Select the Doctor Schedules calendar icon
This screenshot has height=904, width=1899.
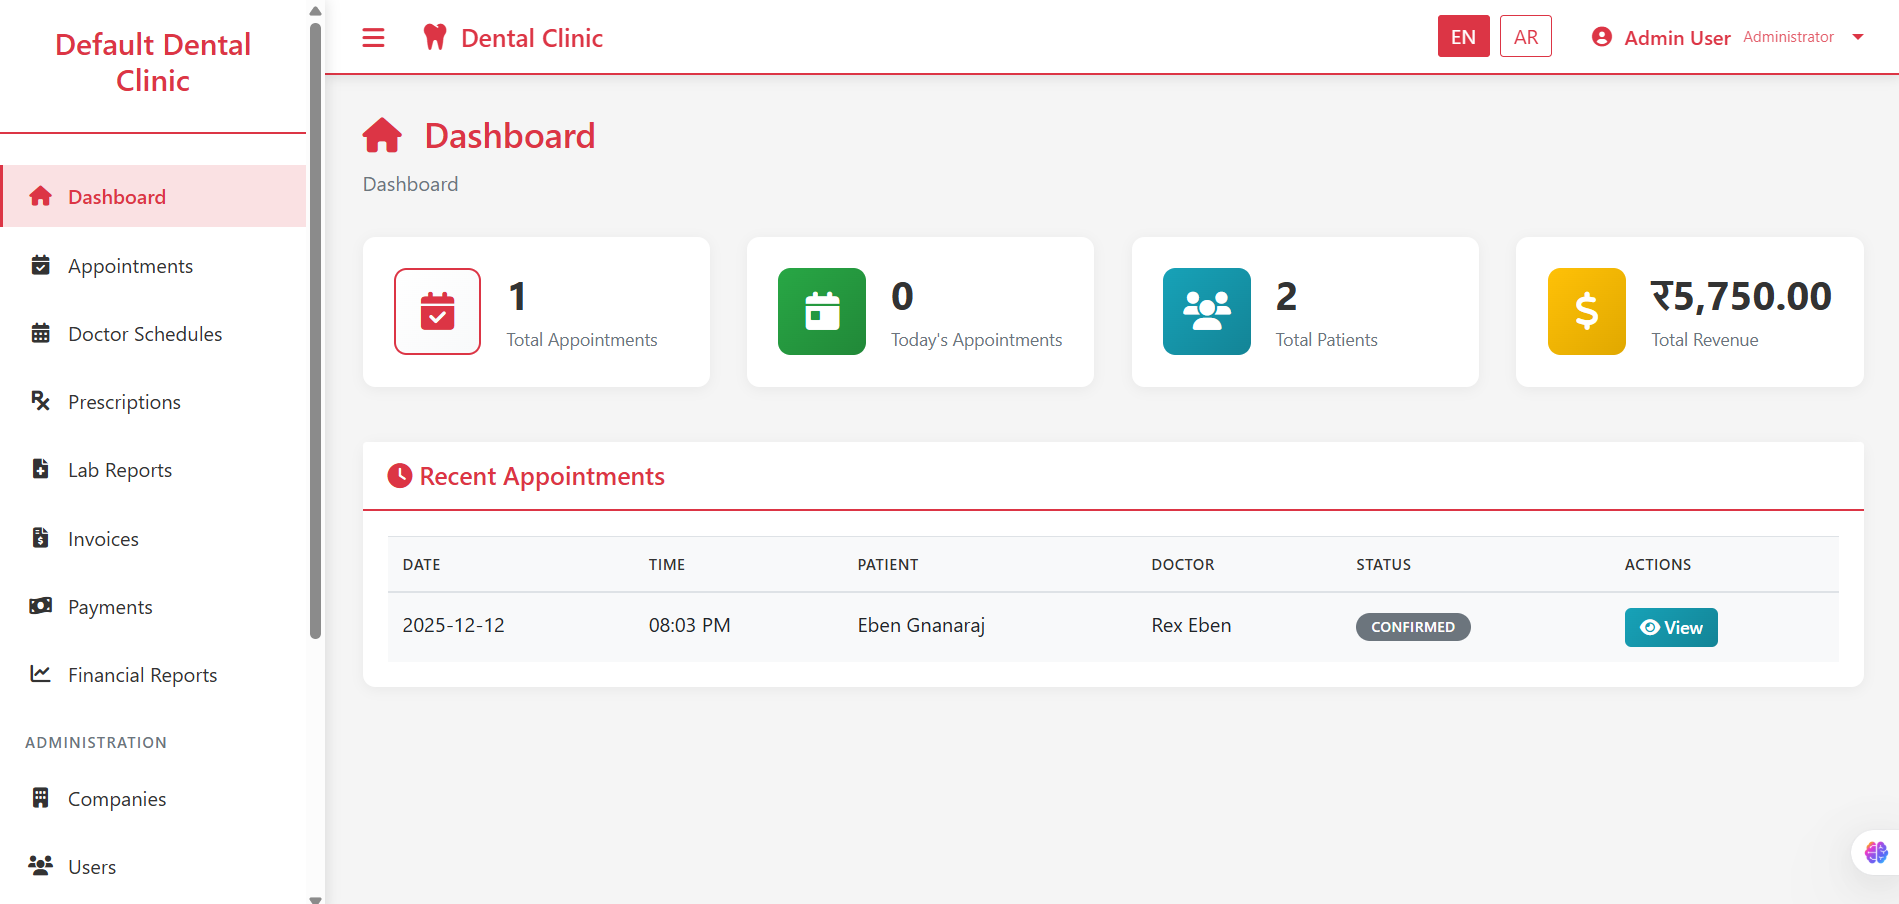[x=40, y=333]
